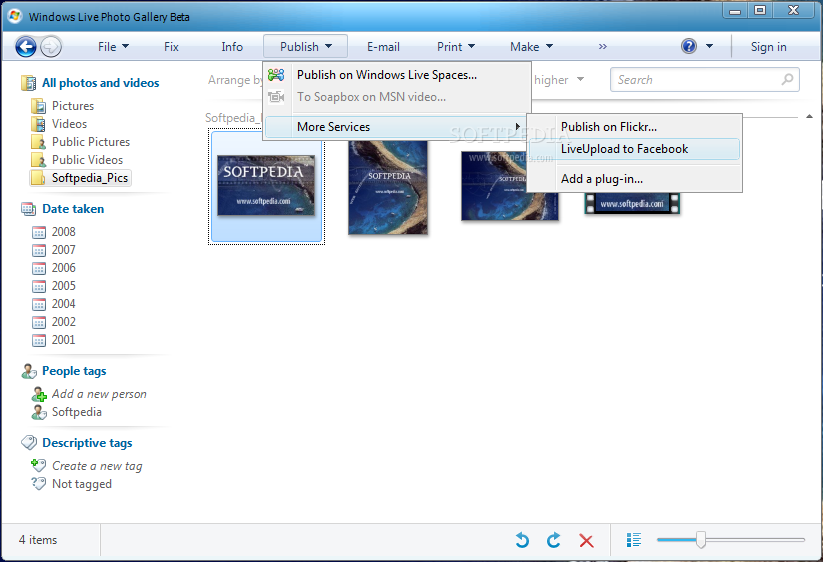Toggle the thumbnail details view icon
823x562 pixels.
[x=634, y=540]
